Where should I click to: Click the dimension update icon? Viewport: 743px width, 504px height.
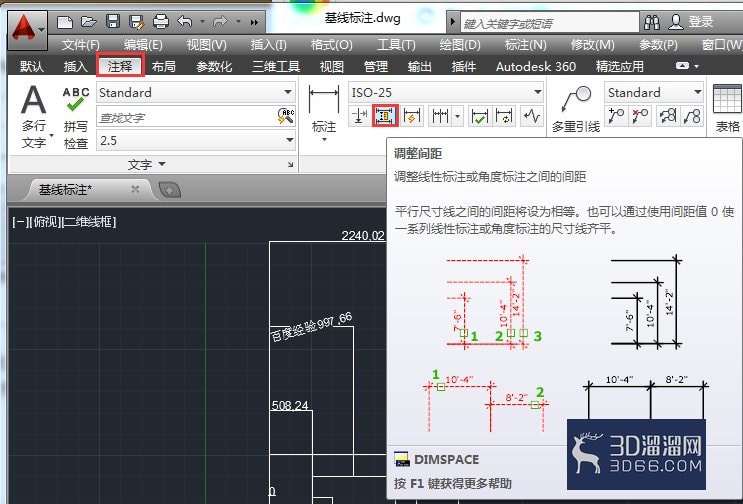coord(504,116)
